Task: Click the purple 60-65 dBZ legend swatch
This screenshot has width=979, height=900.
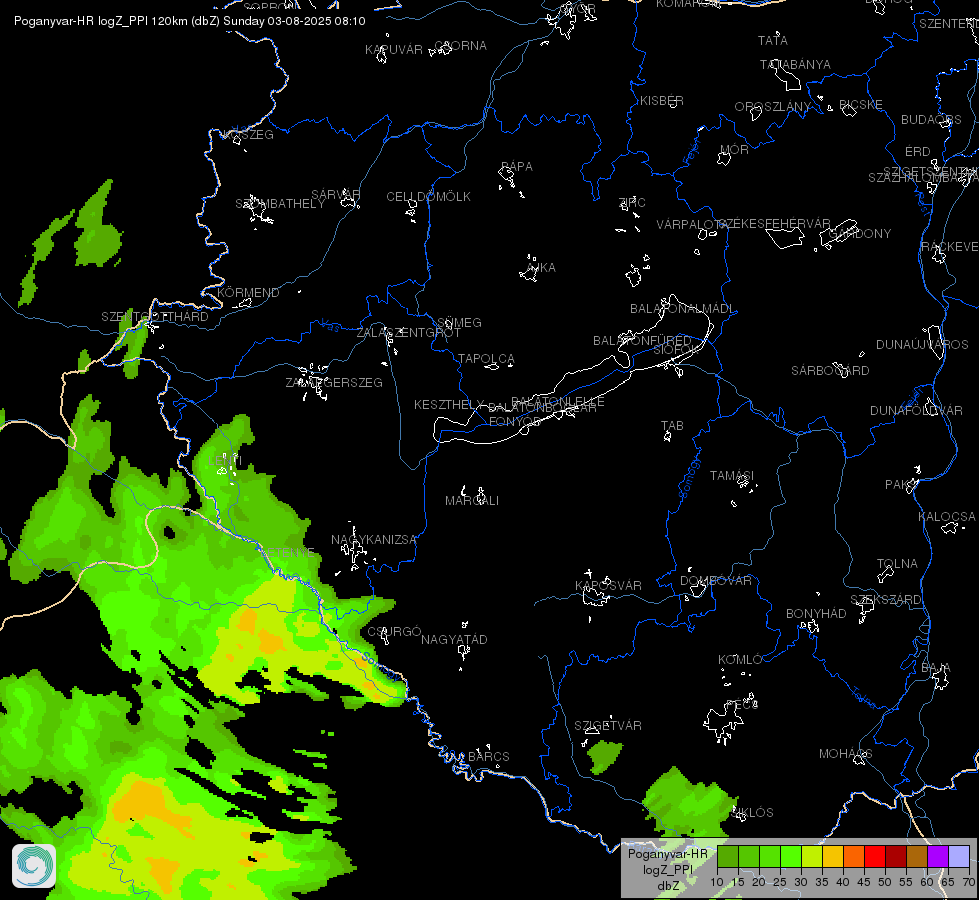Action: pyautogui.click(x=938, y=857)
